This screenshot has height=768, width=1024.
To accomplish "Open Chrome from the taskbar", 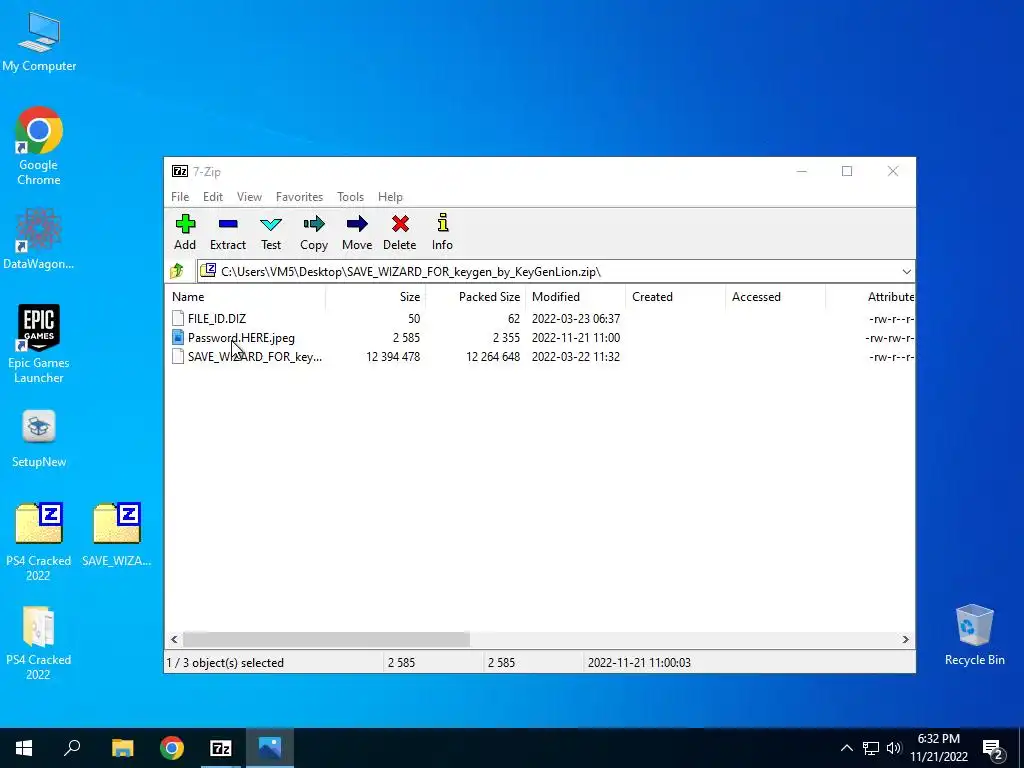I will click(172, 748).
